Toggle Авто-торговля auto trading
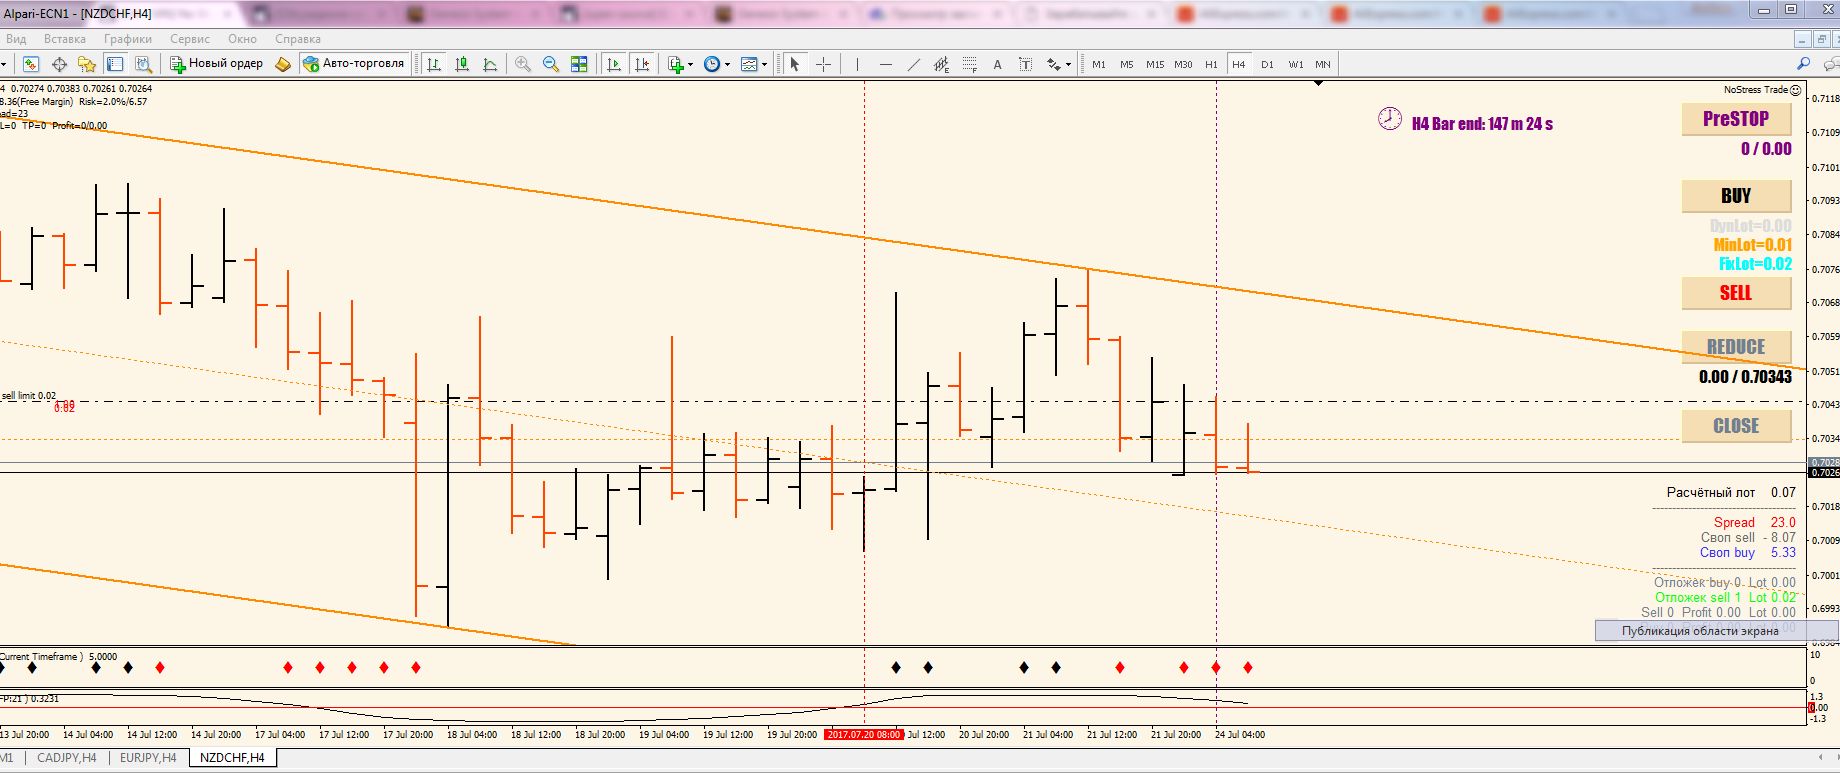Image resolution: width=1840 pixels, height=773 pixels. tap(354, 63)
